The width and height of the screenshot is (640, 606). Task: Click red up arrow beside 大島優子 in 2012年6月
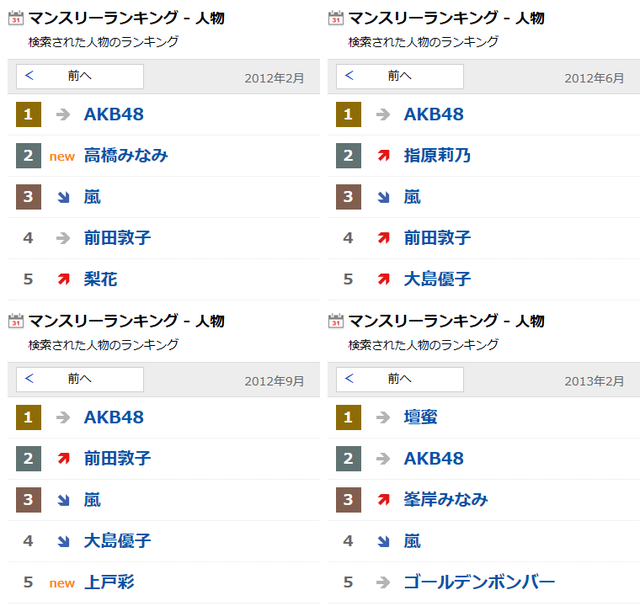(383, 279)
